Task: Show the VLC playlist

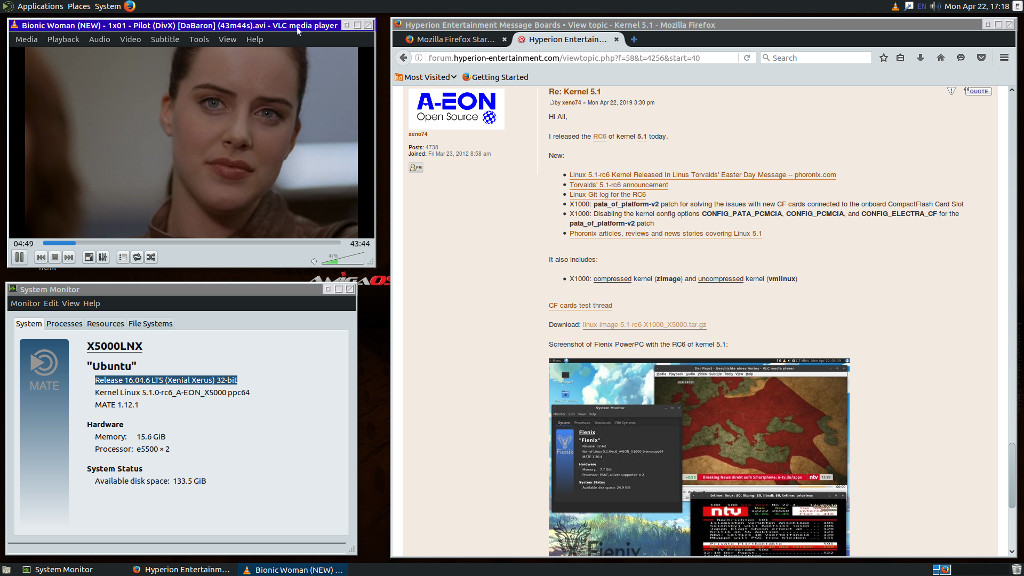Action: [123, 257]
